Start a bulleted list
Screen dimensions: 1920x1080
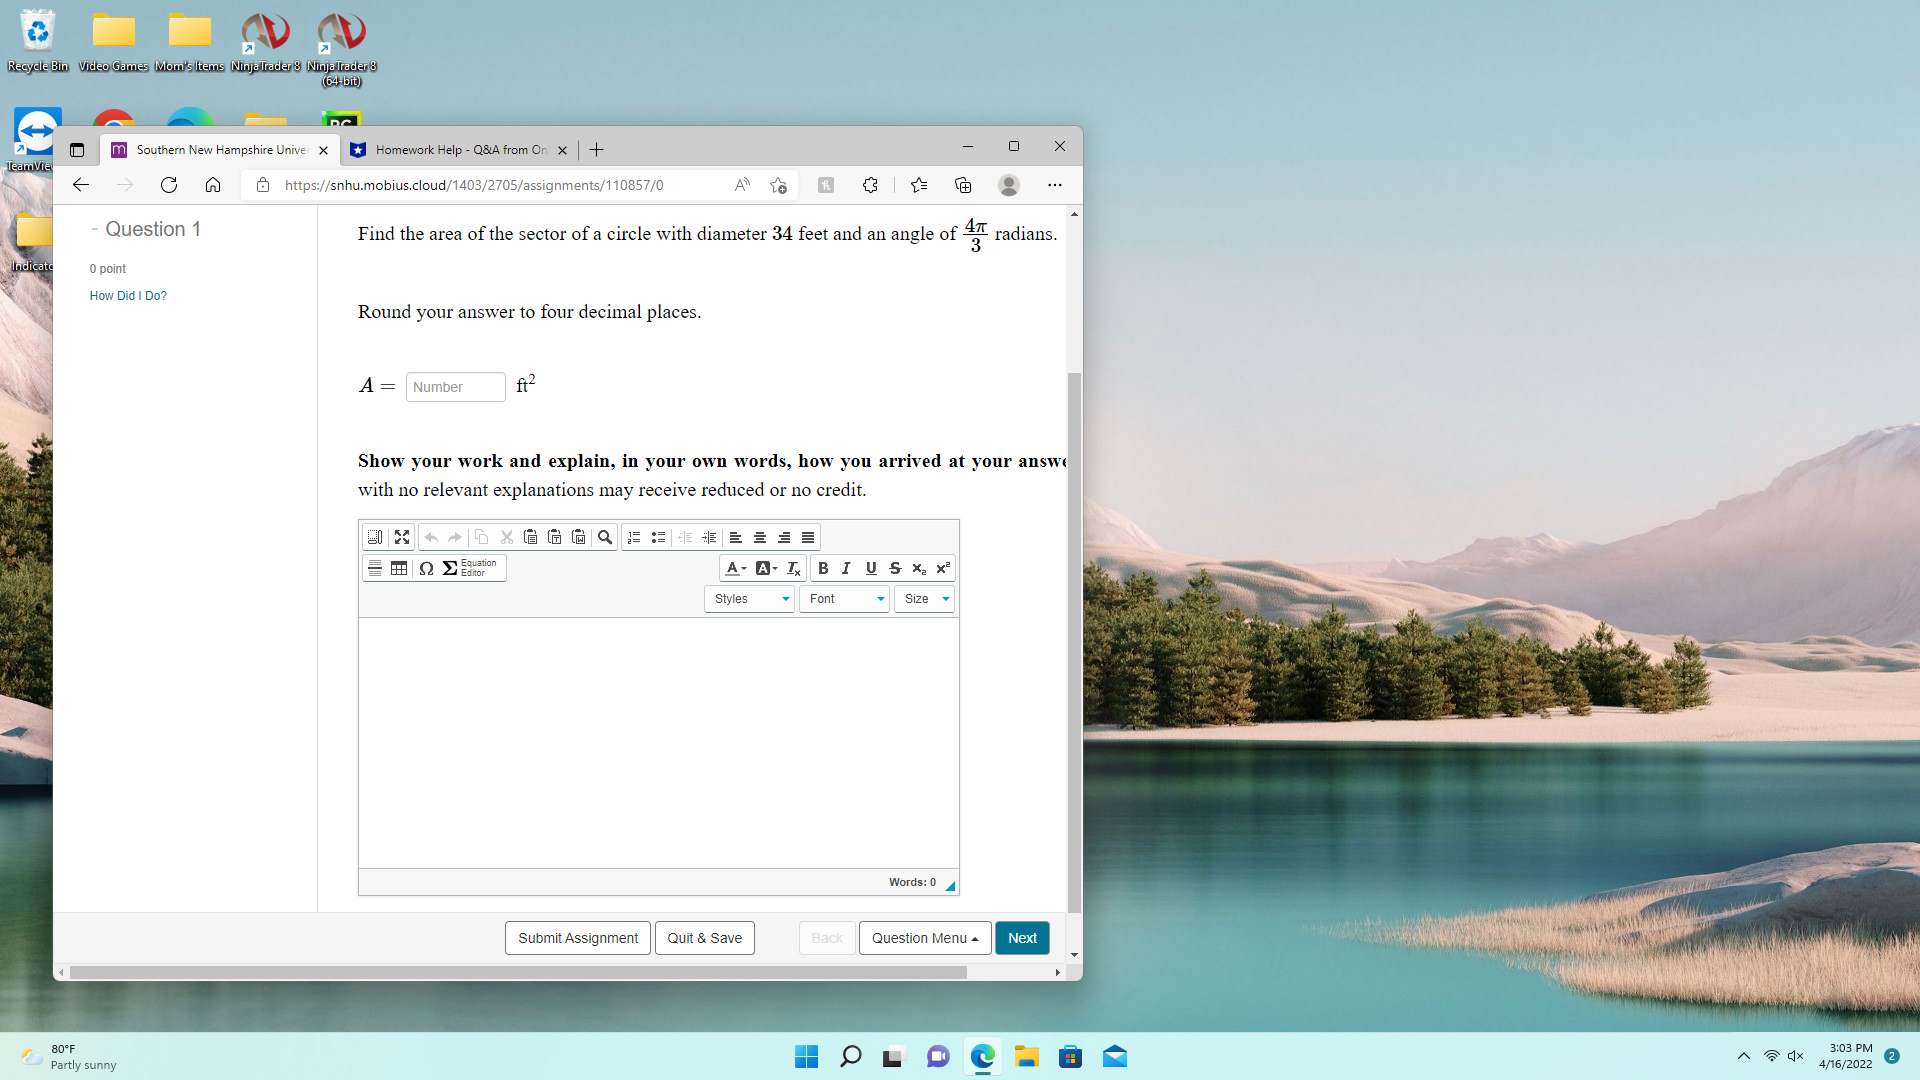pos(658,537)
